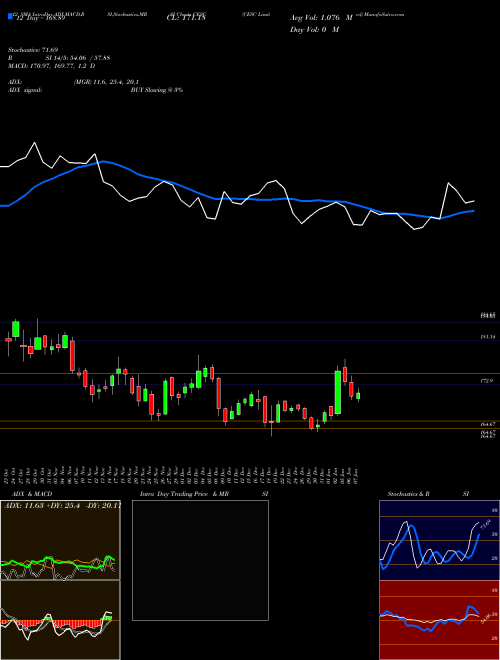The image size is (500, 660).
Task: Click the 181.14 price axis label
Action: tap(487, 337)
